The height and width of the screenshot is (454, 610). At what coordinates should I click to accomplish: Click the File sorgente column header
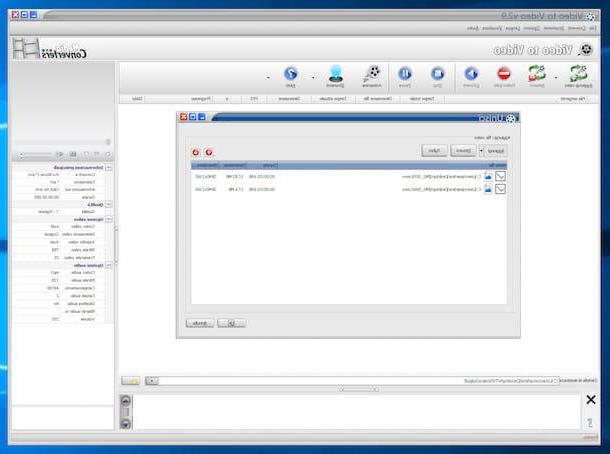click(x=515, y=99)
